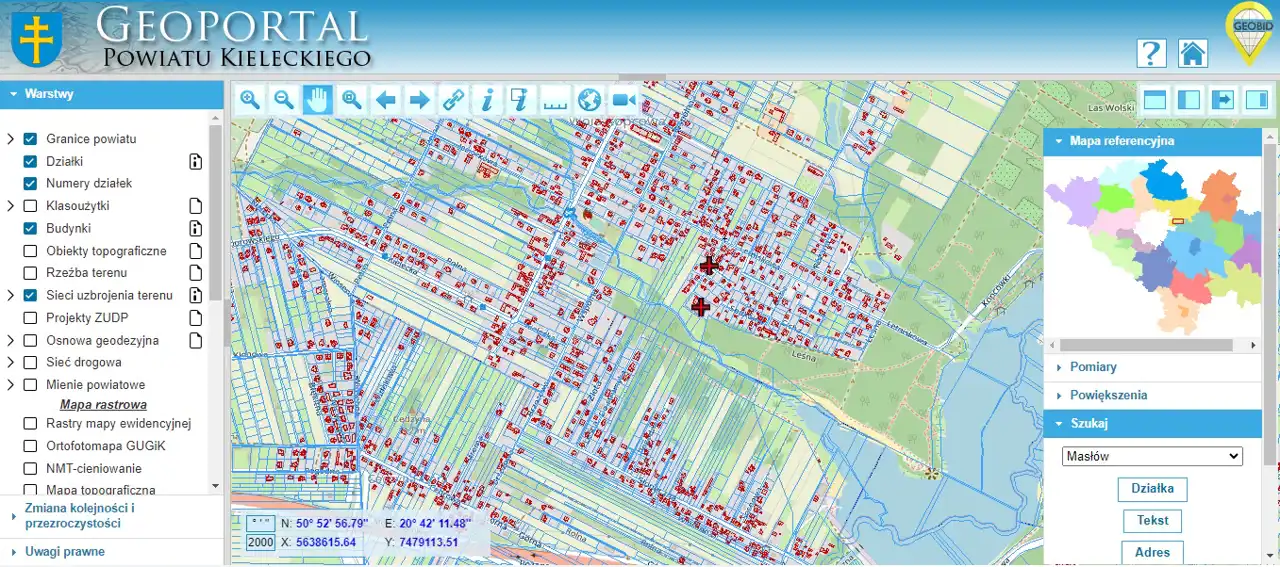Enable the Klasoużytki layer checkbox
This screenshot has width=1280, height=567.
tap(30, 206)
